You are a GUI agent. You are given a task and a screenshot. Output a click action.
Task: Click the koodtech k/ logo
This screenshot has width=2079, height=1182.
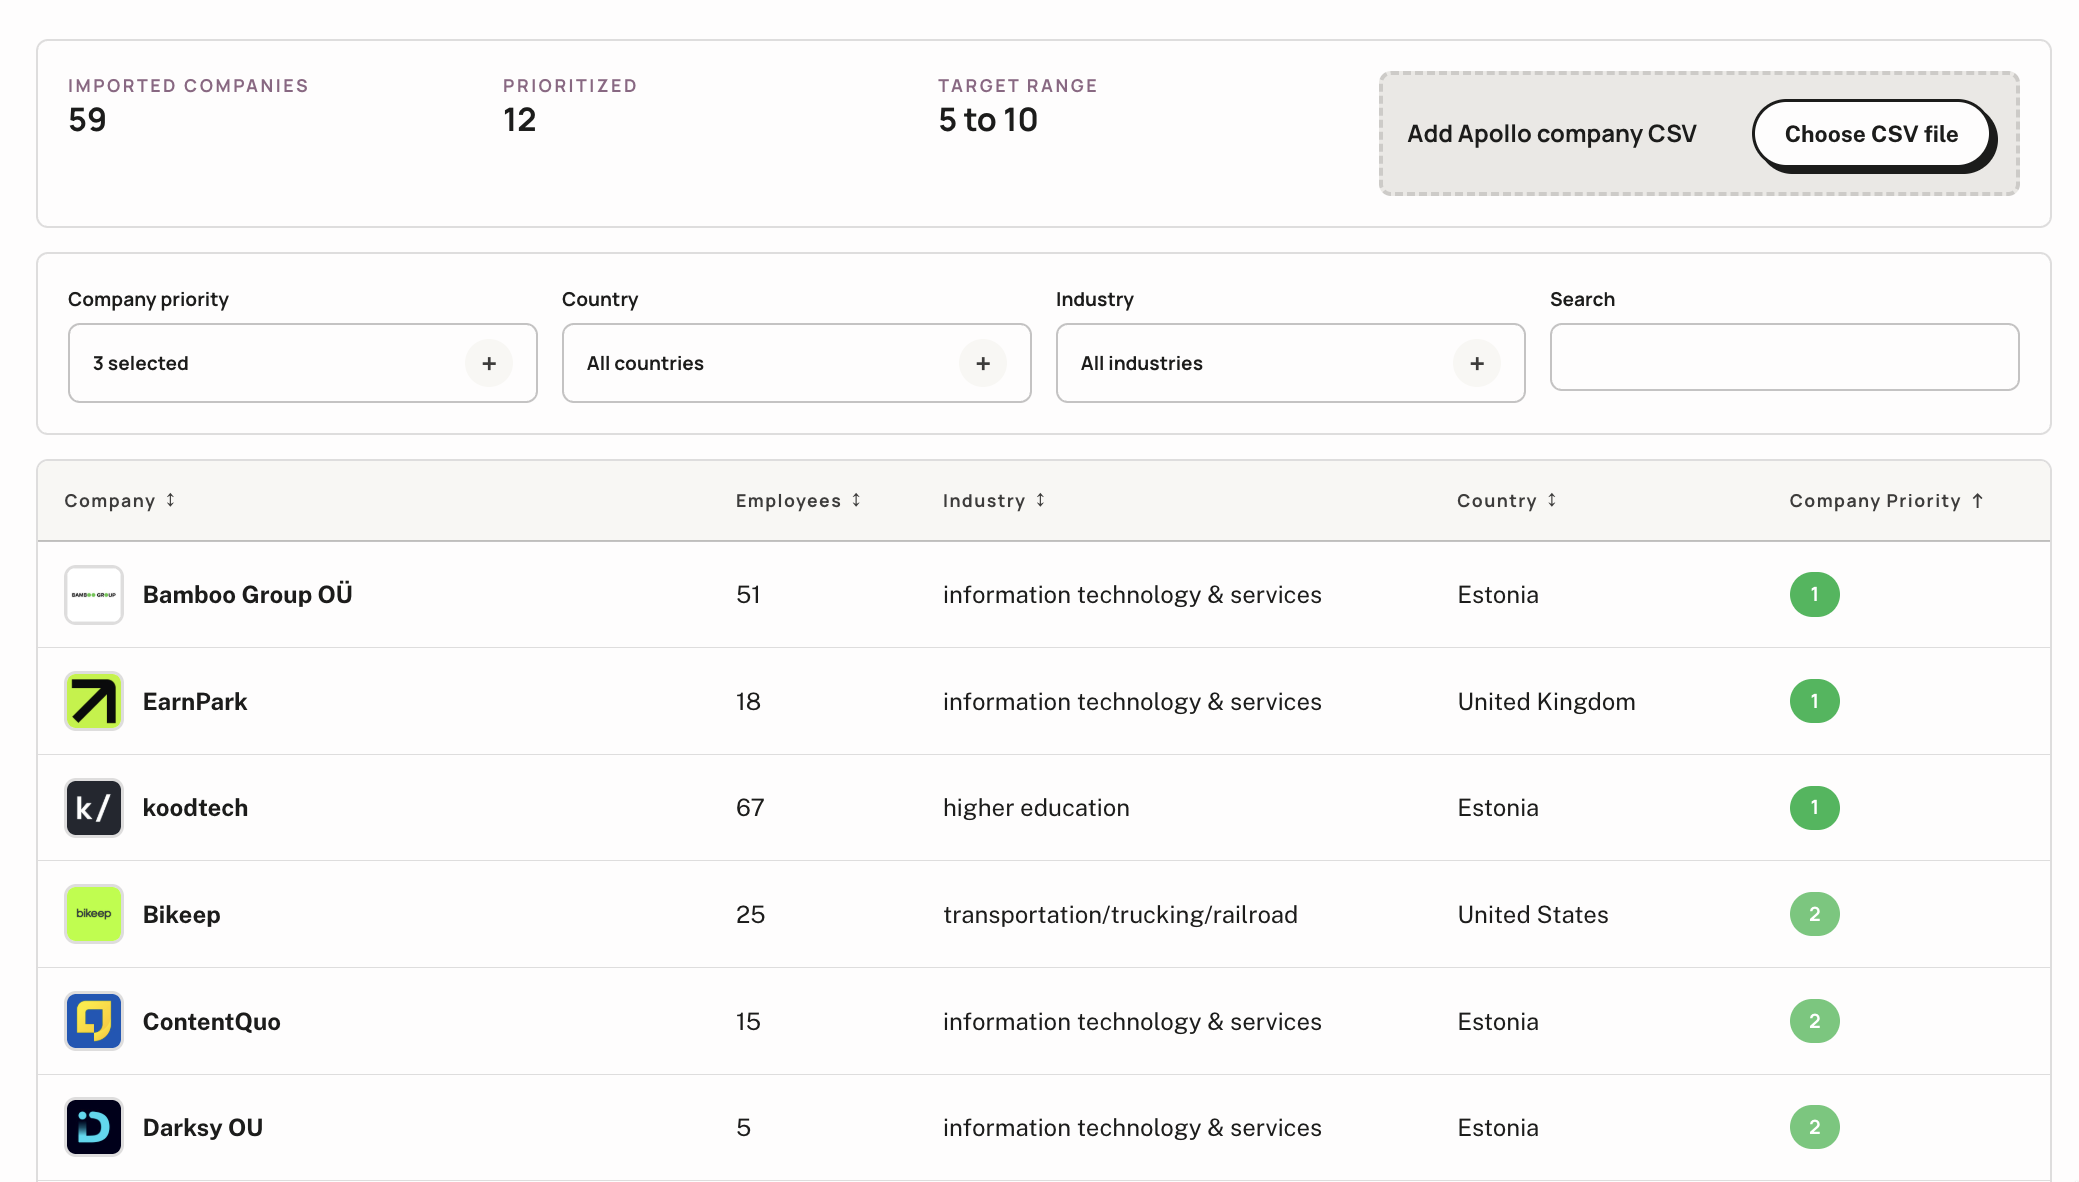[94, 808]
